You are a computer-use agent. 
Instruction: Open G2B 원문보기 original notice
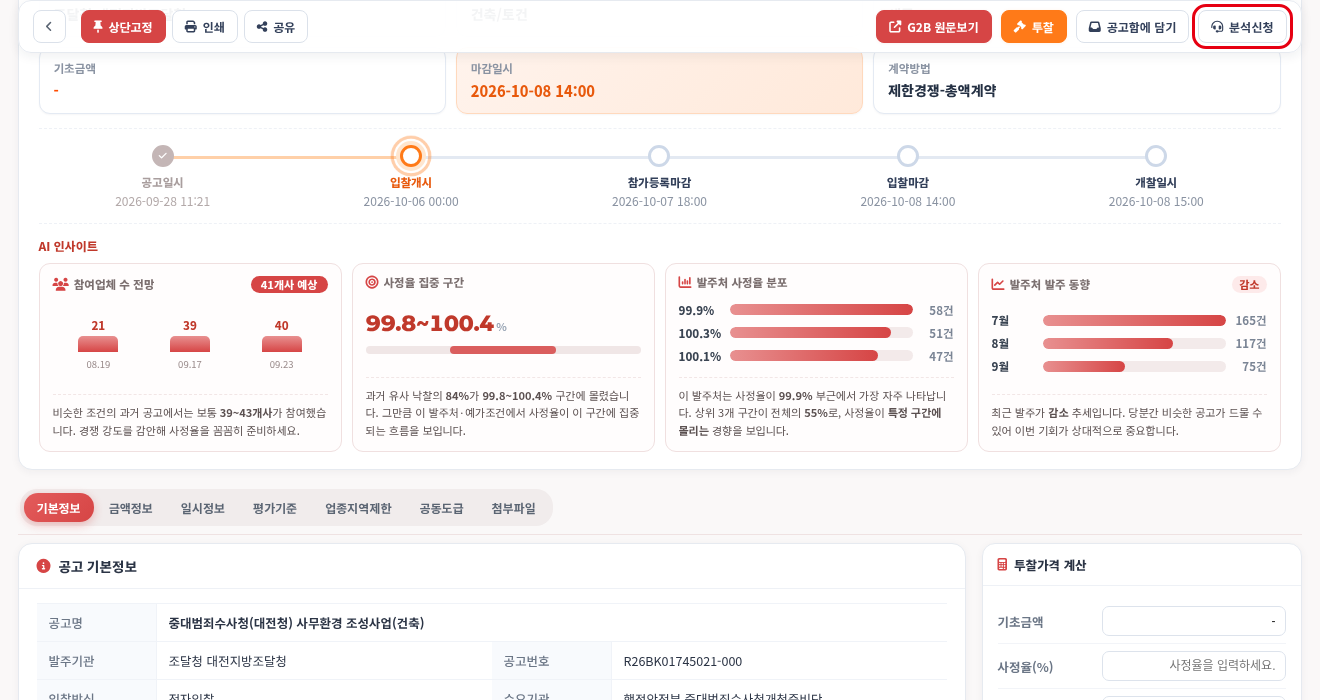934,27
